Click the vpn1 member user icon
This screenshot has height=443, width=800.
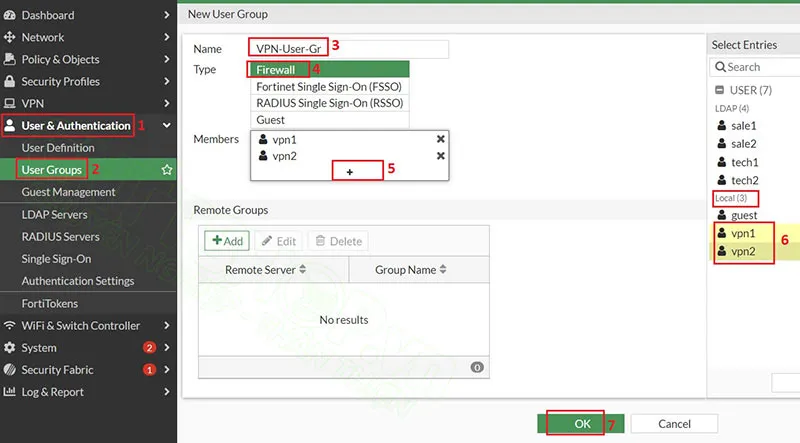pos(263,139)
